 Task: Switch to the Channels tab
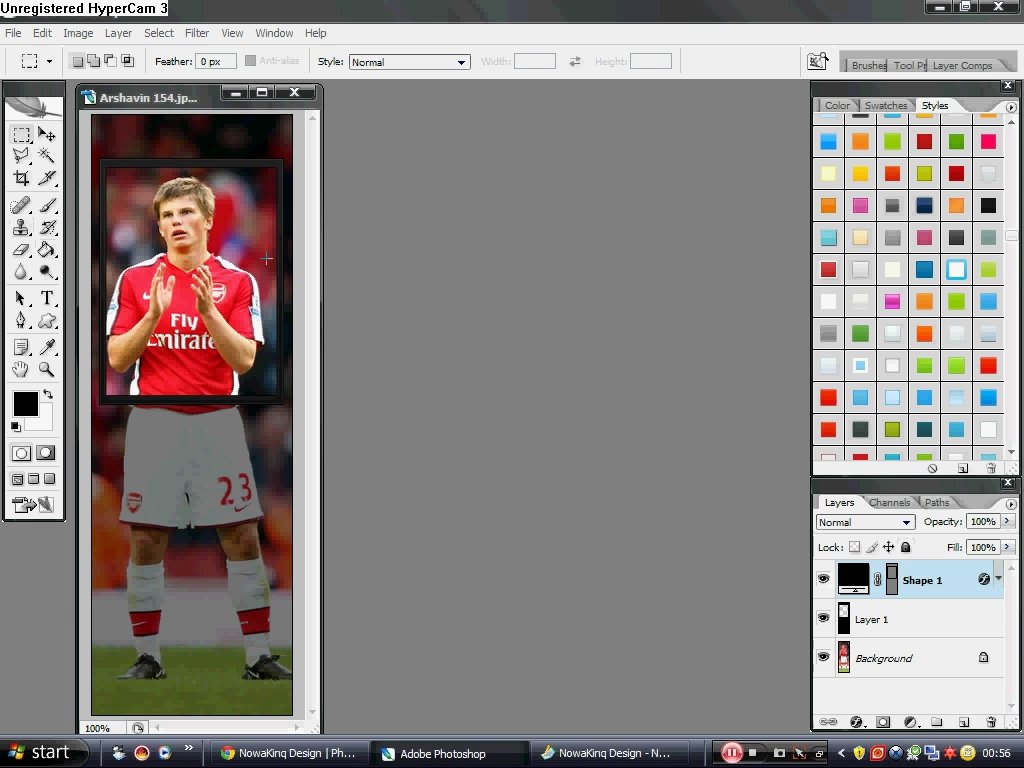(x=889, y=502)
